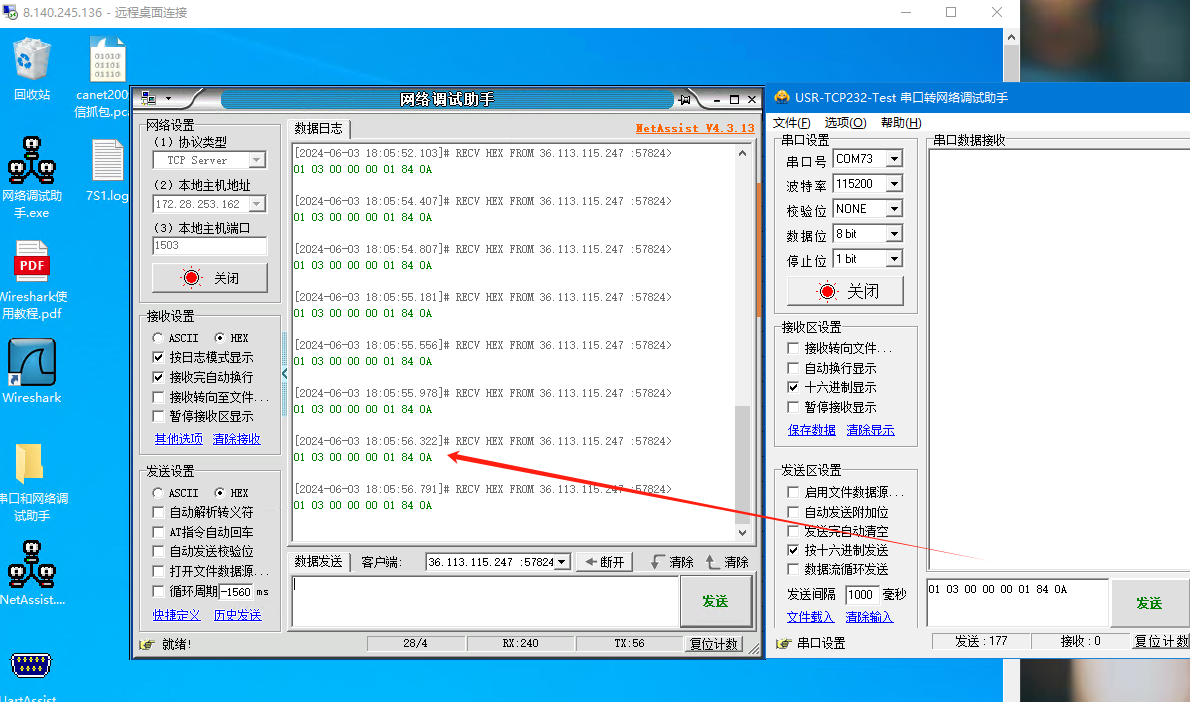The image size is (1190, 702).
Task: Open the 串口和网络调试助手 folder icon
Action: click(x=32, y=481)
